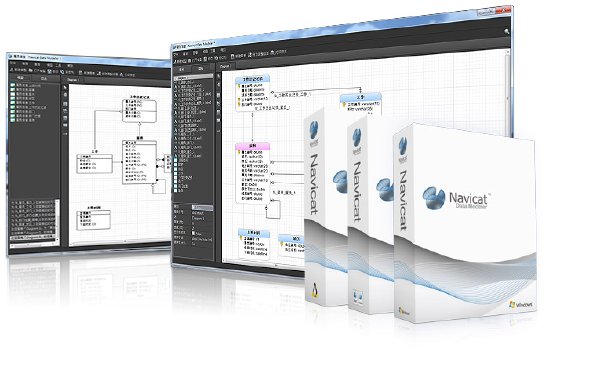Select the pointer tool in front window palette
This screenshot has width=600, height=366.
pyautogui.click(x=218, y=76)
